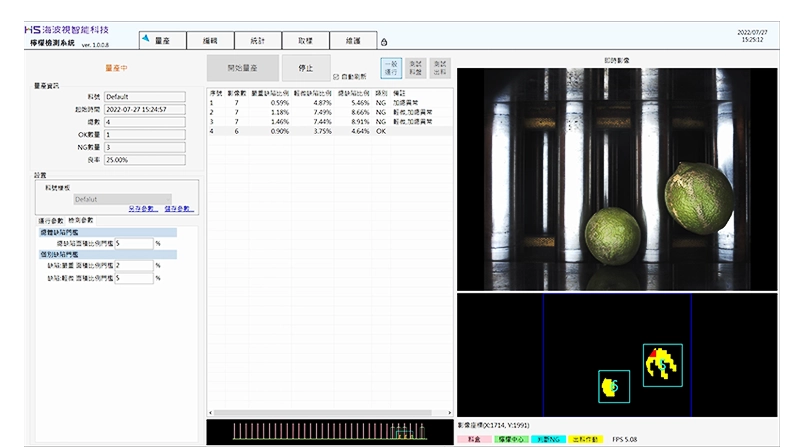The height and width of the screenshot is (447, 804).
Task: Click the green 檸檬中心 status indicator
Action: coord(513,438)
